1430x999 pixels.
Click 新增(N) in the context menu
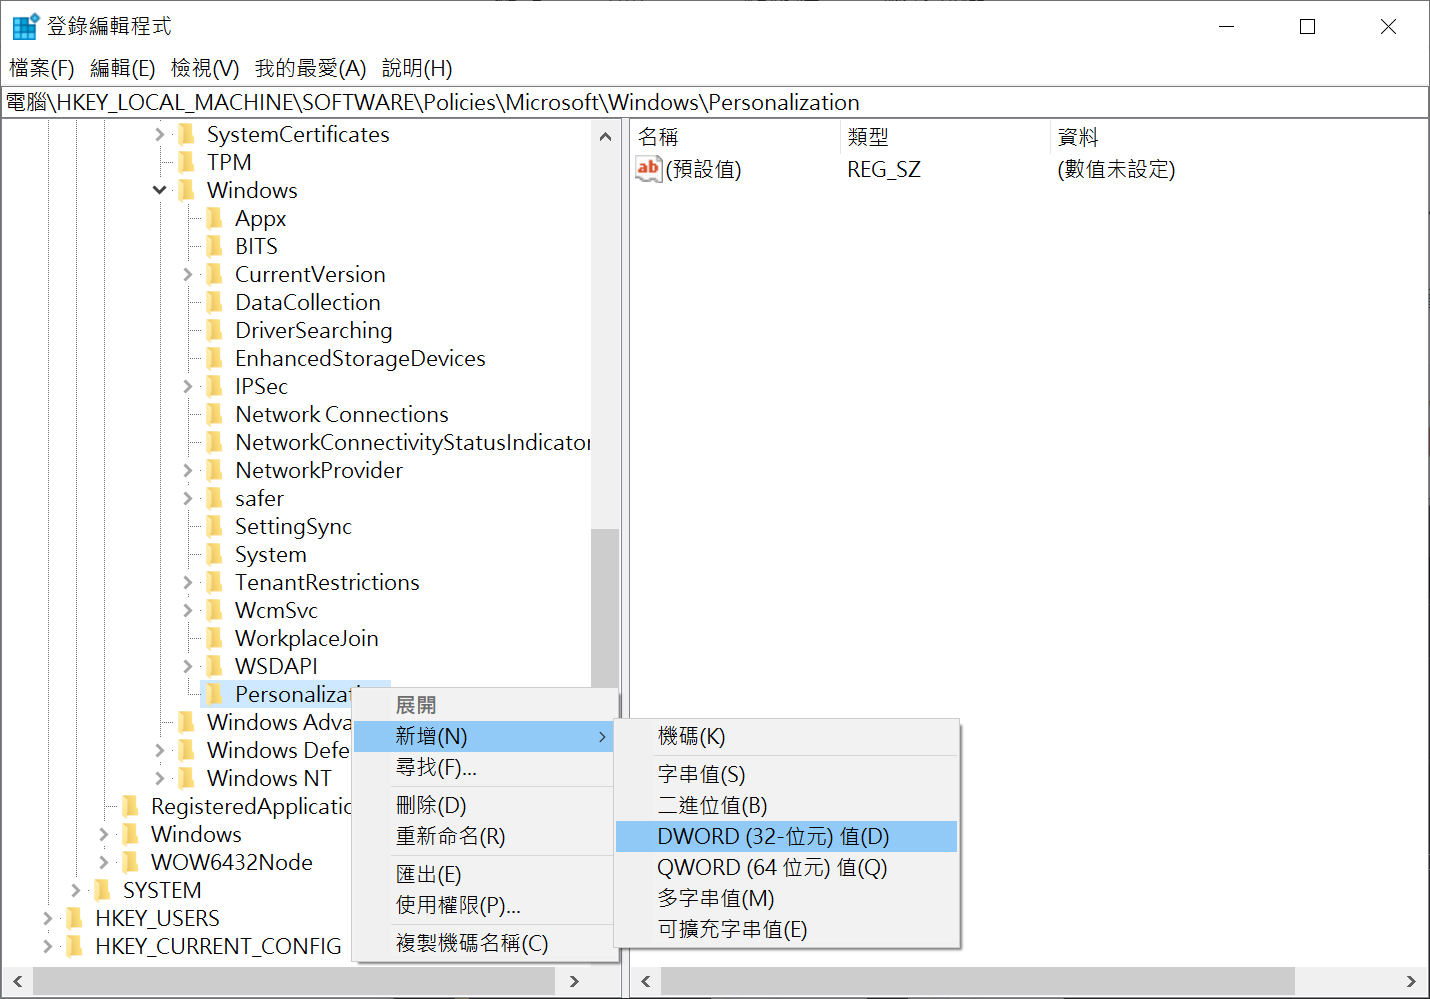coord(484,737)
